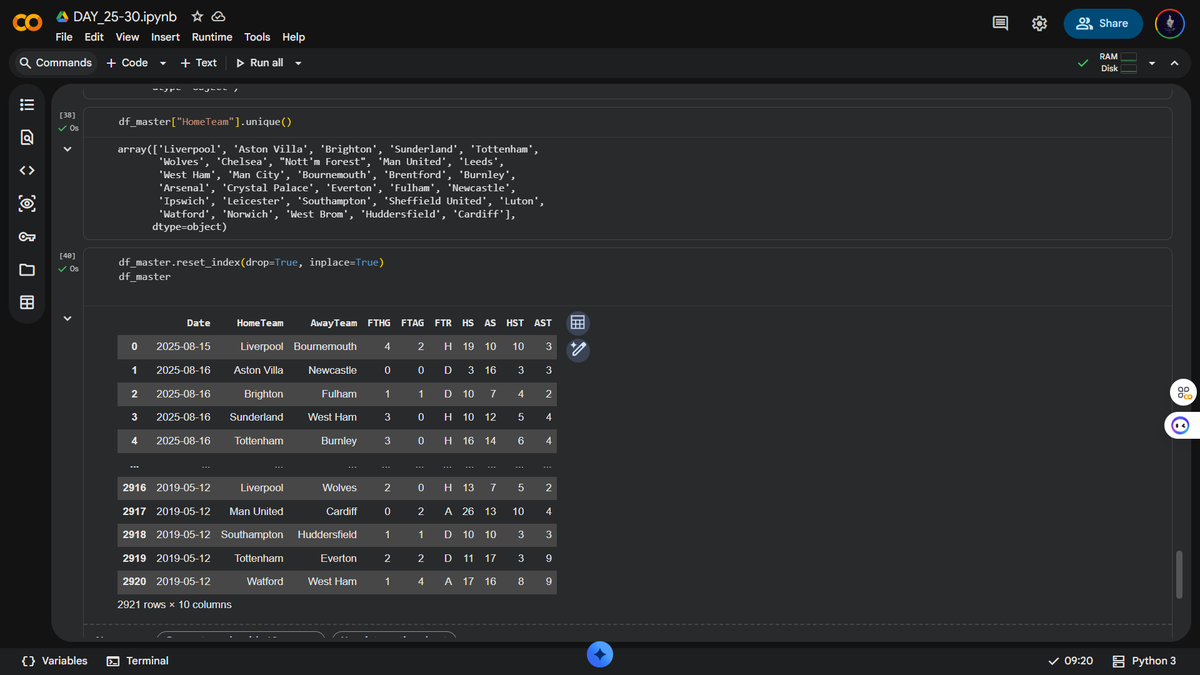Click the AwayTeam column header

coord(333,323)
